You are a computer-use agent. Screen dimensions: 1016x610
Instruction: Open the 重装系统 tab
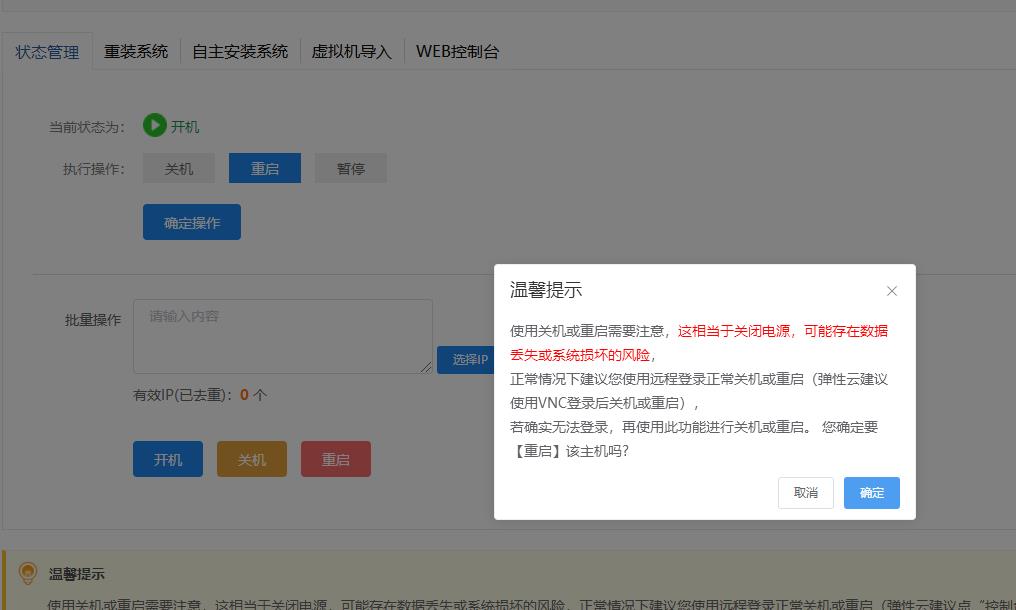(136, 51)
